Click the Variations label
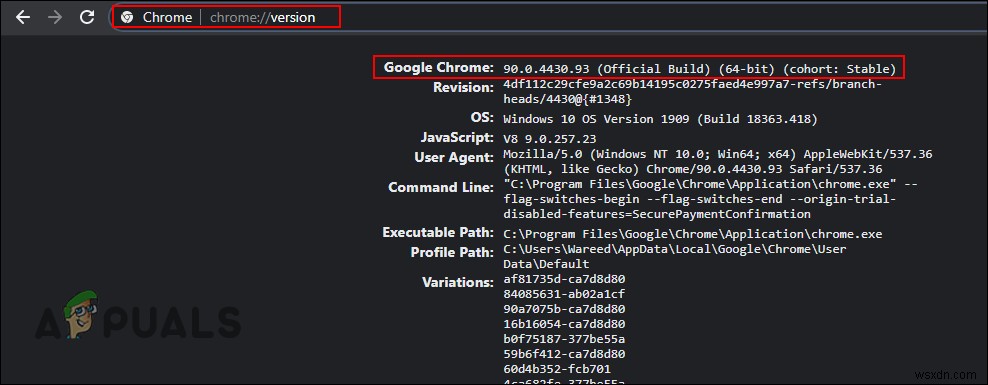 [x=458, y=282]
